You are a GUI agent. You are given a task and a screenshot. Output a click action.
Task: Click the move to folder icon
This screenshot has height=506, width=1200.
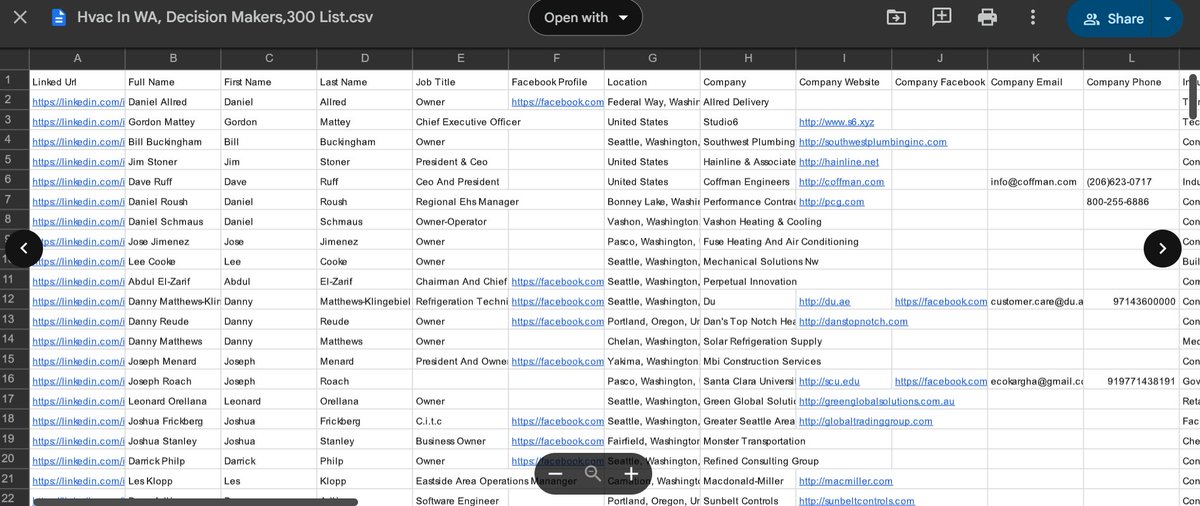(895, 17)
